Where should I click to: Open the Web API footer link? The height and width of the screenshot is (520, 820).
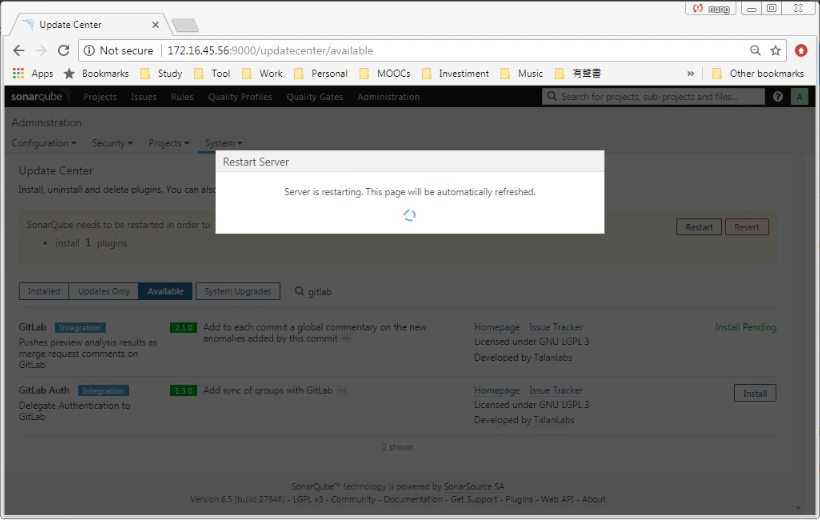[x=557, y=500]
